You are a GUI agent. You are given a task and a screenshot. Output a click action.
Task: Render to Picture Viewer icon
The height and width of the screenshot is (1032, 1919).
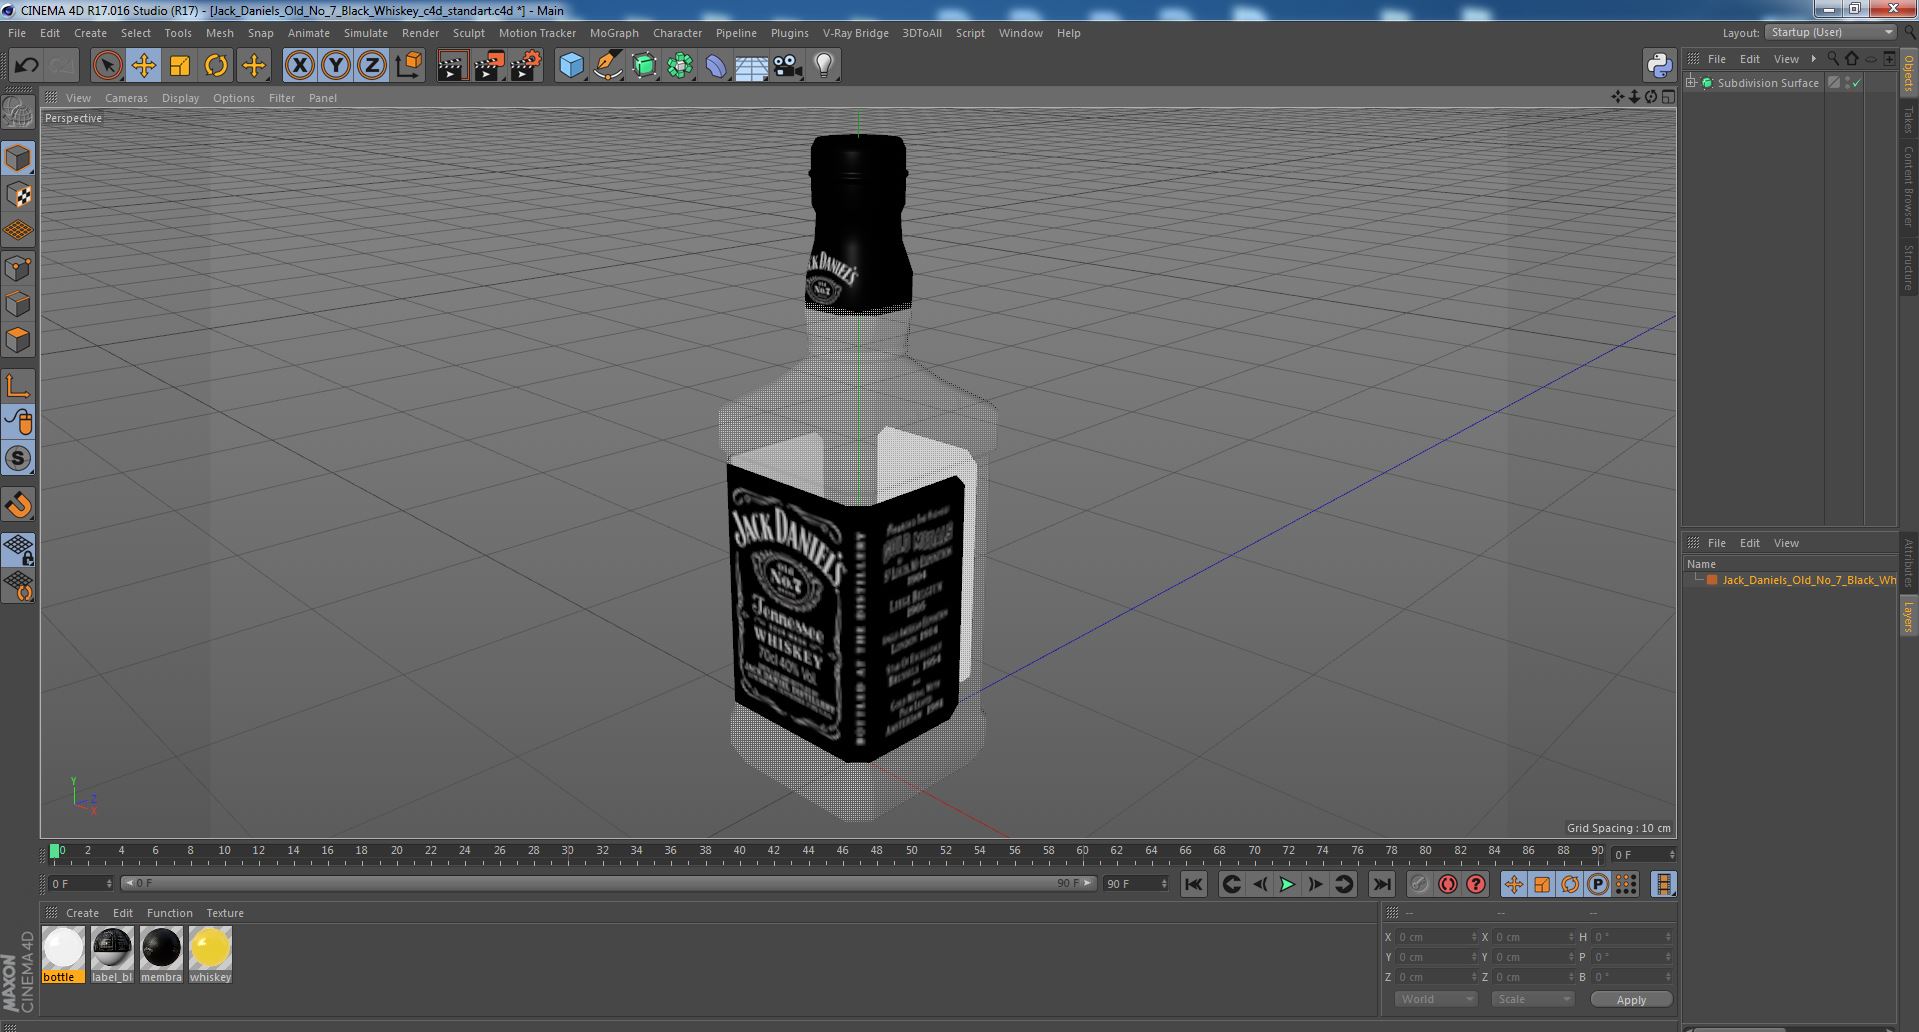pos(489,66)
